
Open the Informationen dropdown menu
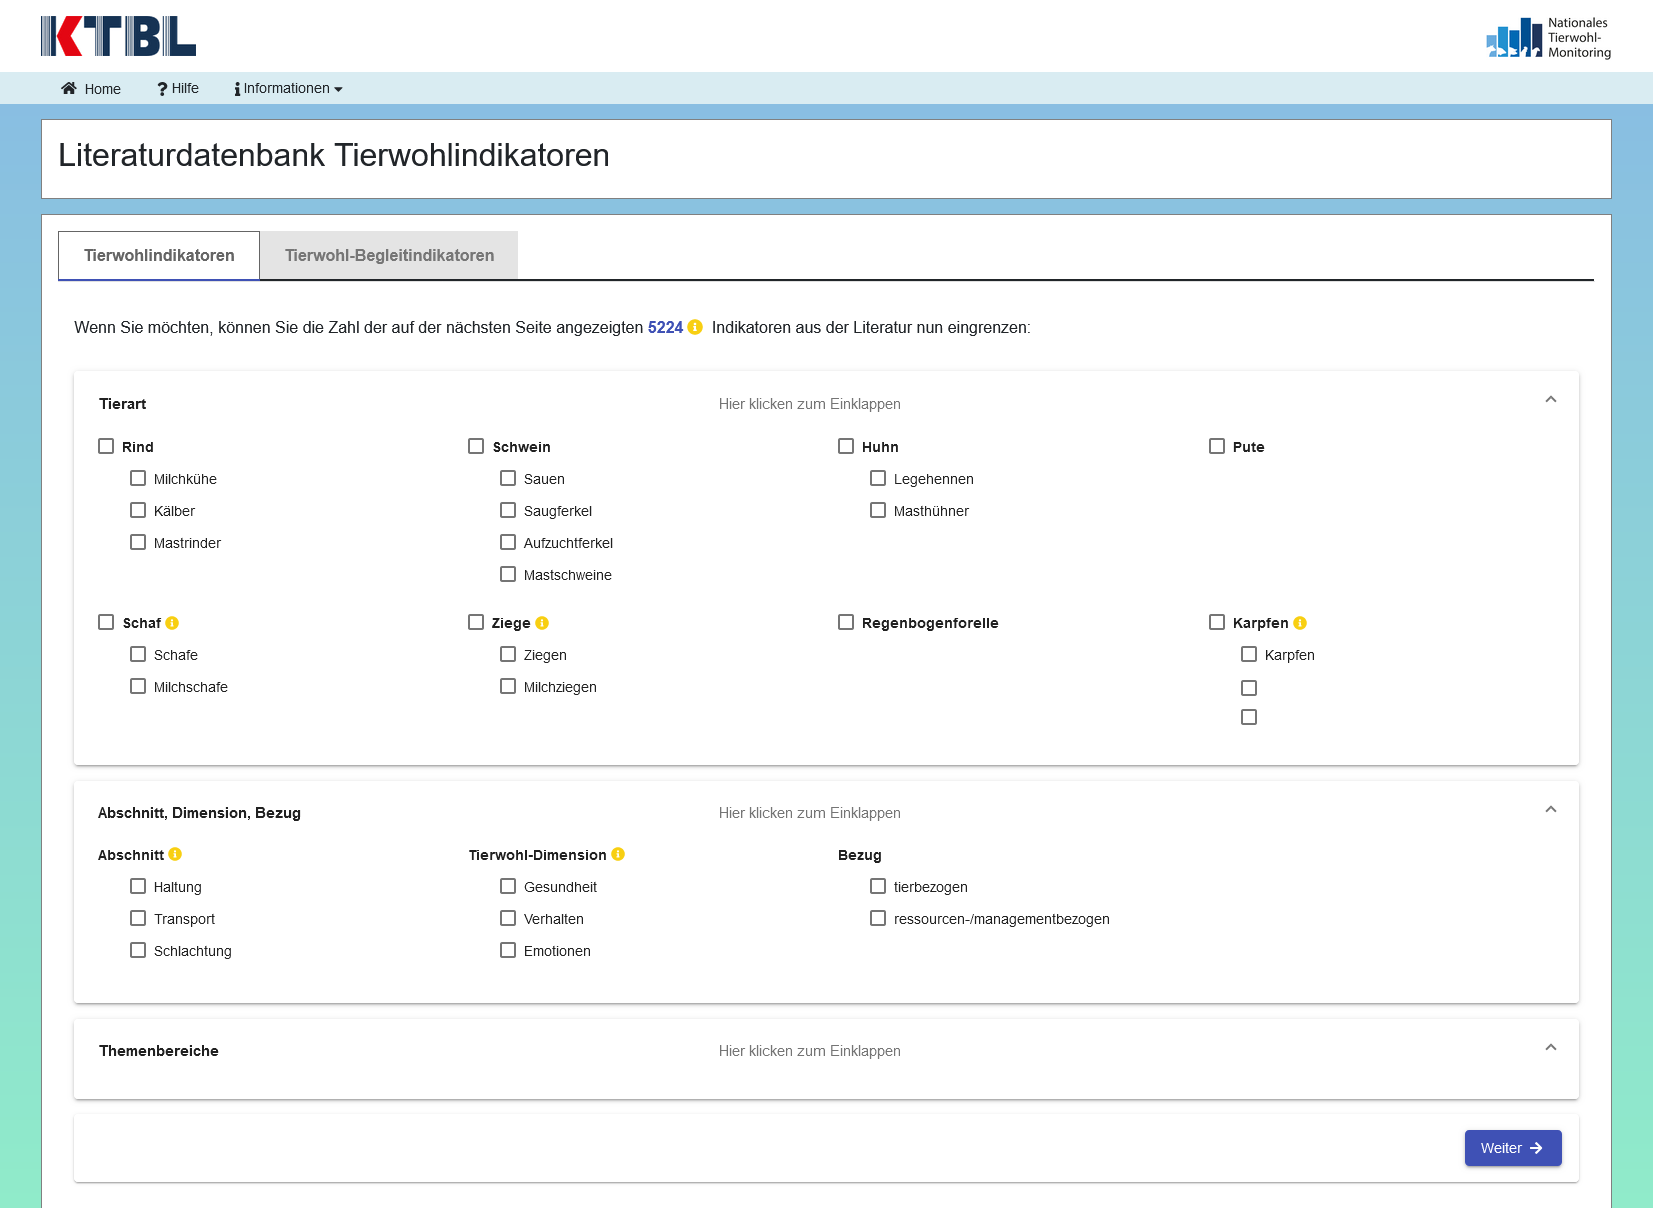(x=289, y=88)
